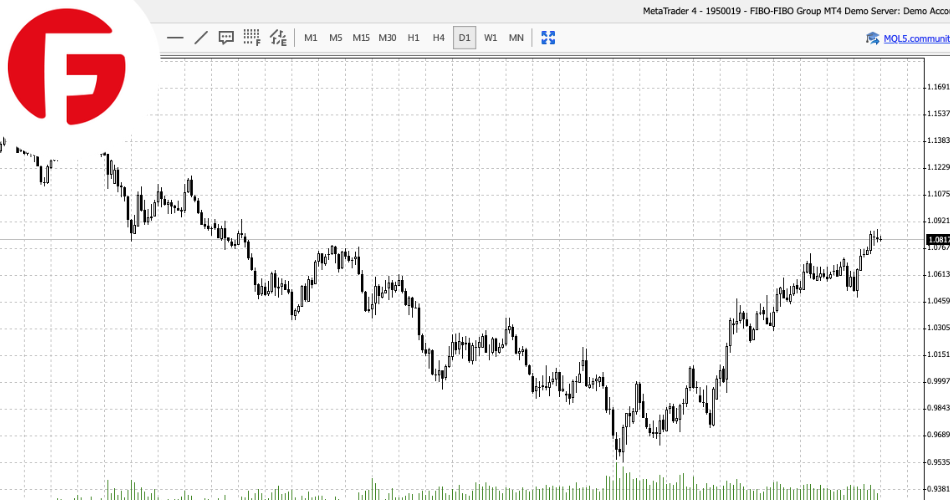
Task: Click the text label comment tool
Action: tap(226, 38)
